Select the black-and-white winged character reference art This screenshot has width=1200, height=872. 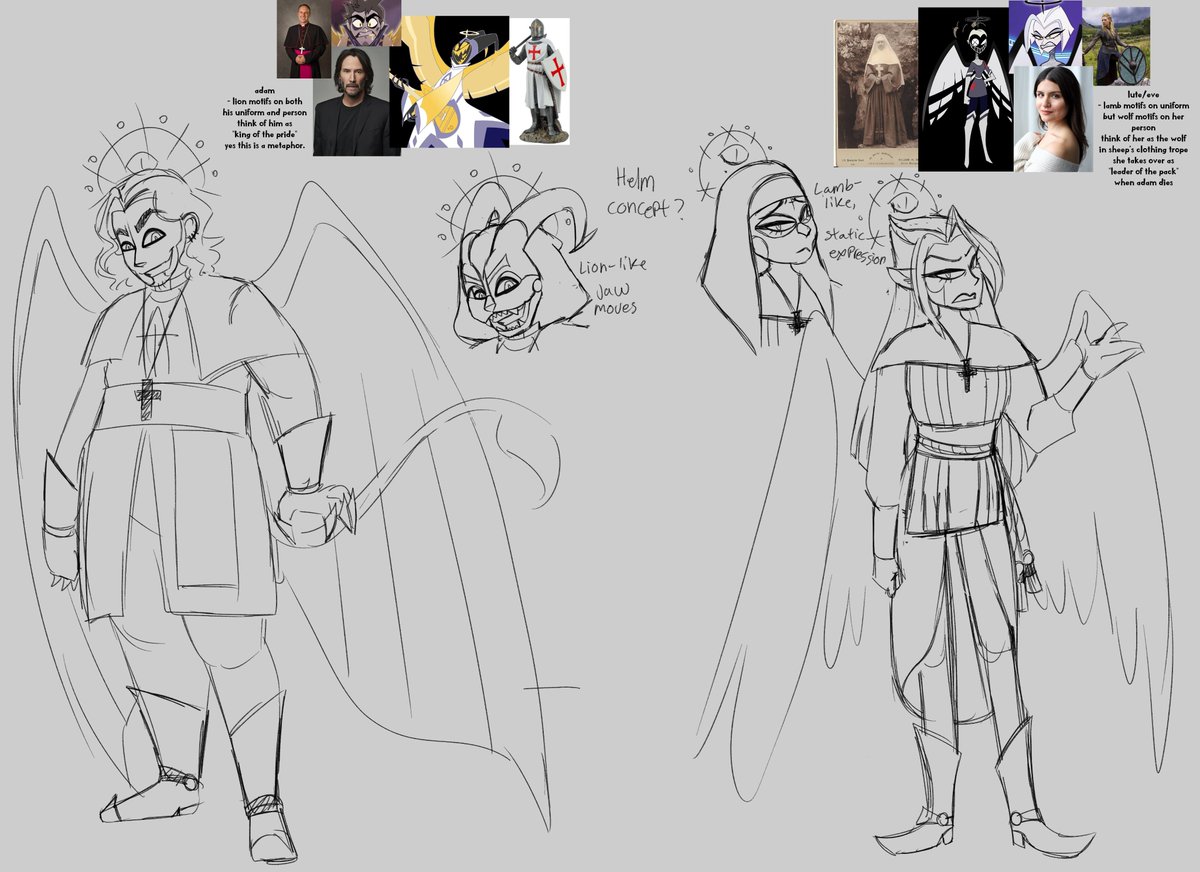(965, 89)
